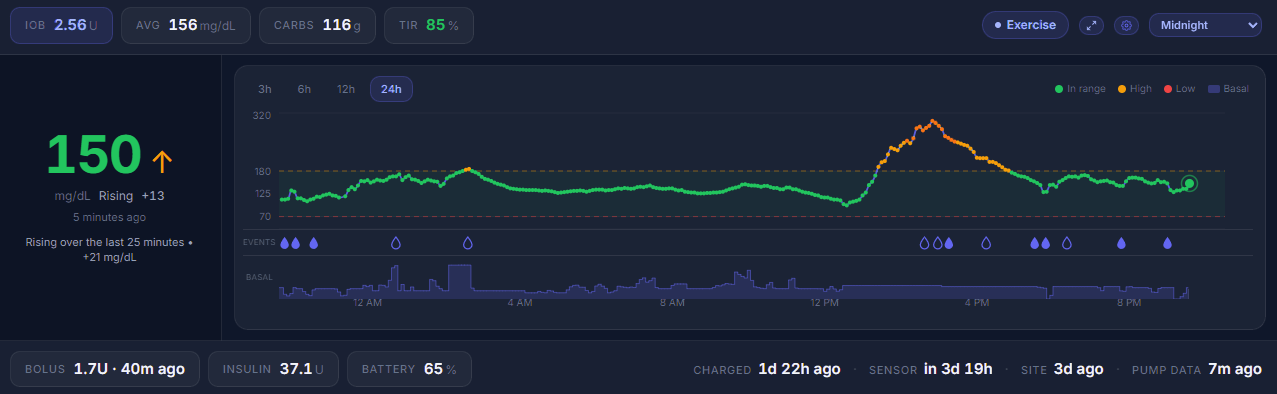Click the '5 minutes ago' timestamp

(110, 216)
